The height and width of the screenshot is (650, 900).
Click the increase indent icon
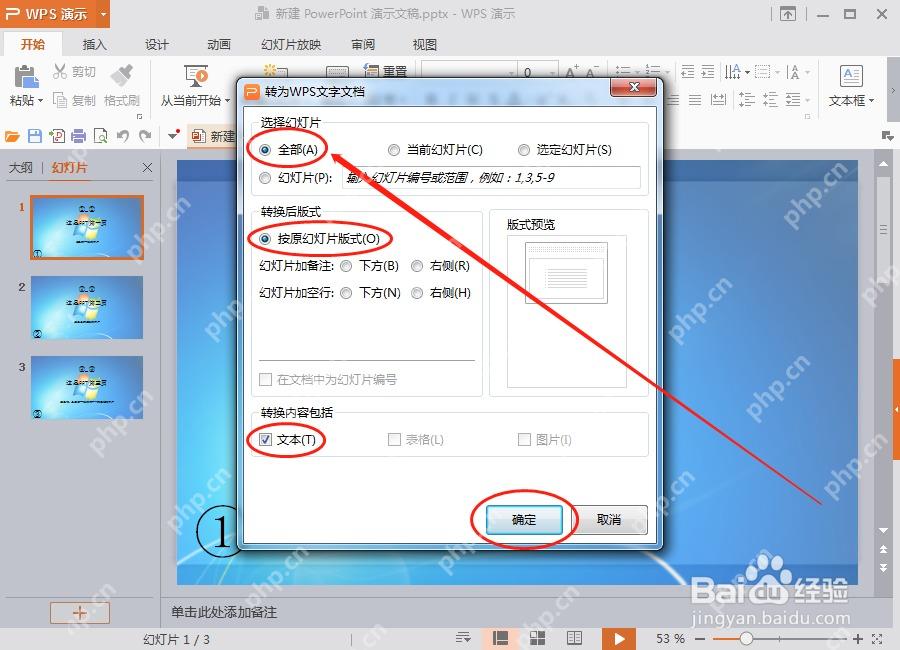pyautogui.click(x=708, y=71)
